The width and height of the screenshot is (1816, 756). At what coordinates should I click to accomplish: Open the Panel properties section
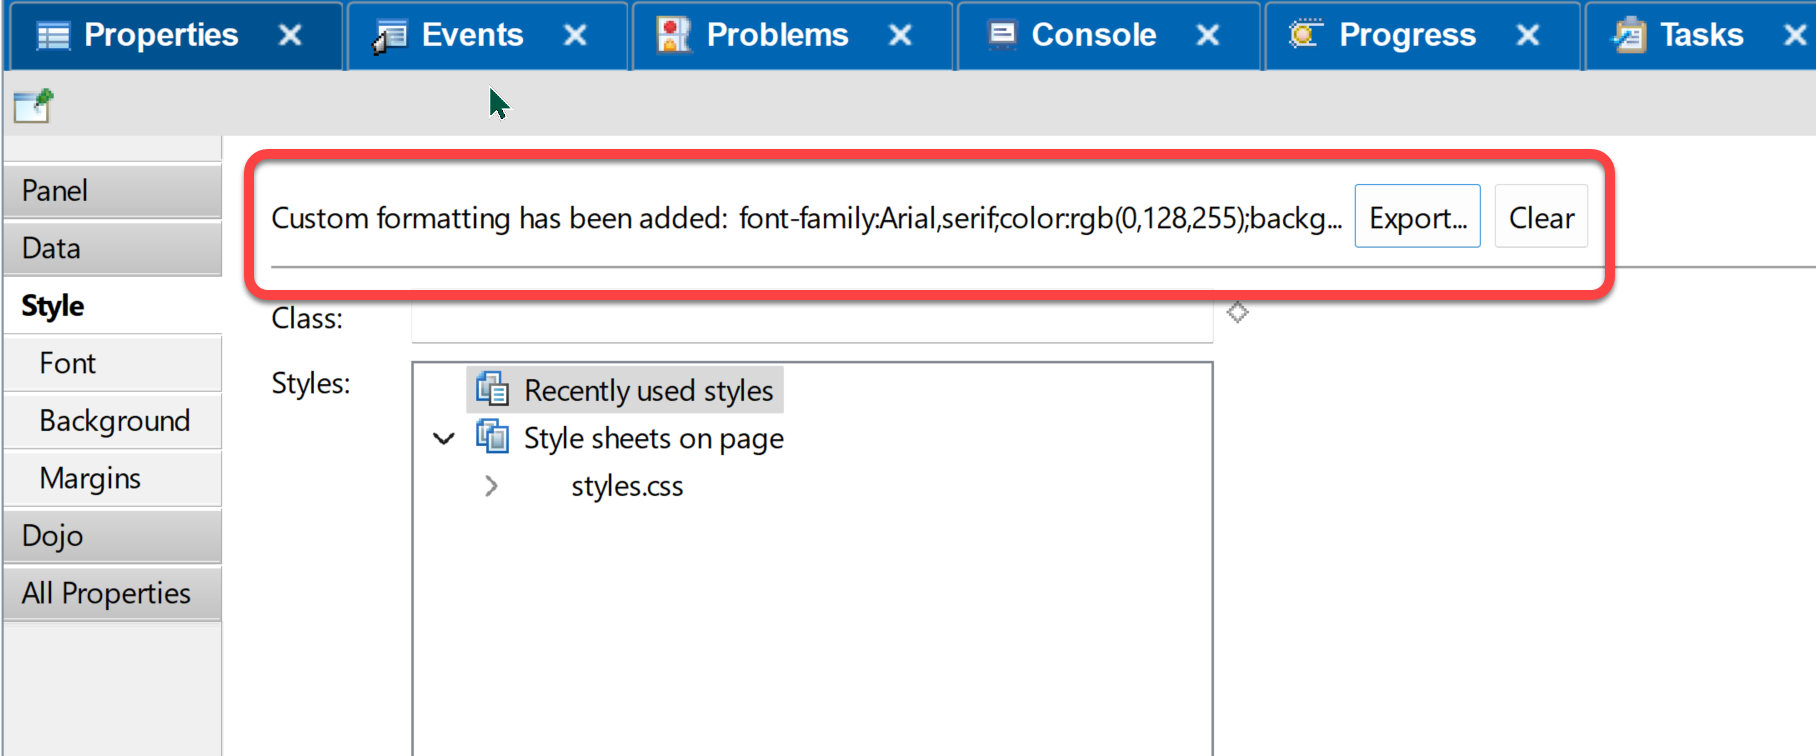112,190
